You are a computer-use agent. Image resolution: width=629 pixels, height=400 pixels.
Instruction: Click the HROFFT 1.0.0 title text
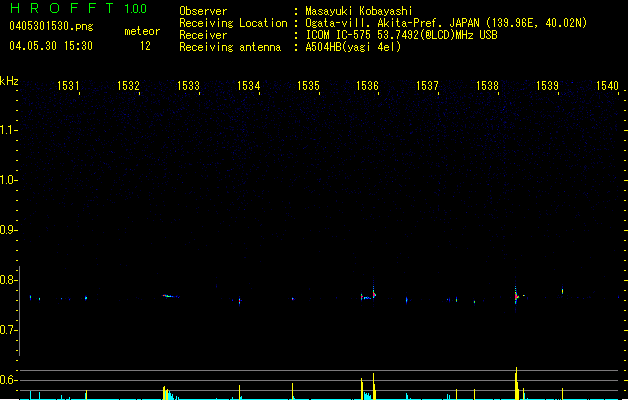coord(79,8)
